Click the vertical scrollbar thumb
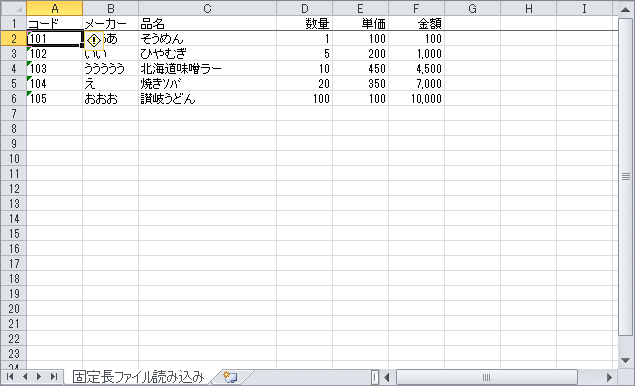This screenshot has height=386, width=635. (x=626, y=177)
